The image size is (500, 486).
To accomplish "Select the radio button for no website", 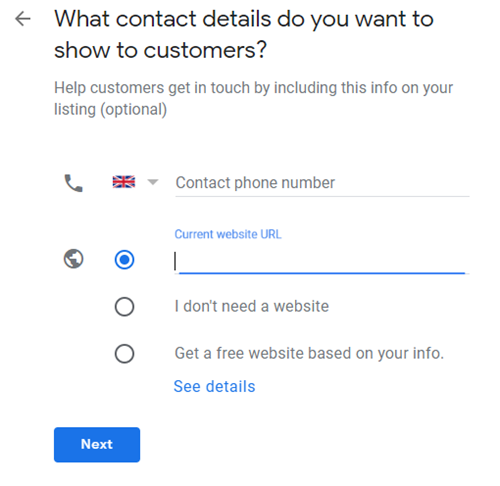I will pyautogui.click(x=124, y=306).
